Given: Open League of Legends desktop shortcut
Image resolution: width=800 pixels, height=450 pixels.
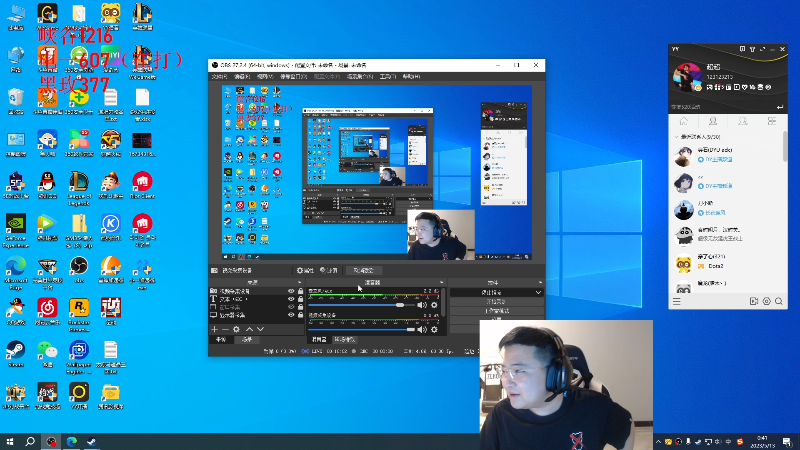Looking at the screenshot, I should pos(79,189).
